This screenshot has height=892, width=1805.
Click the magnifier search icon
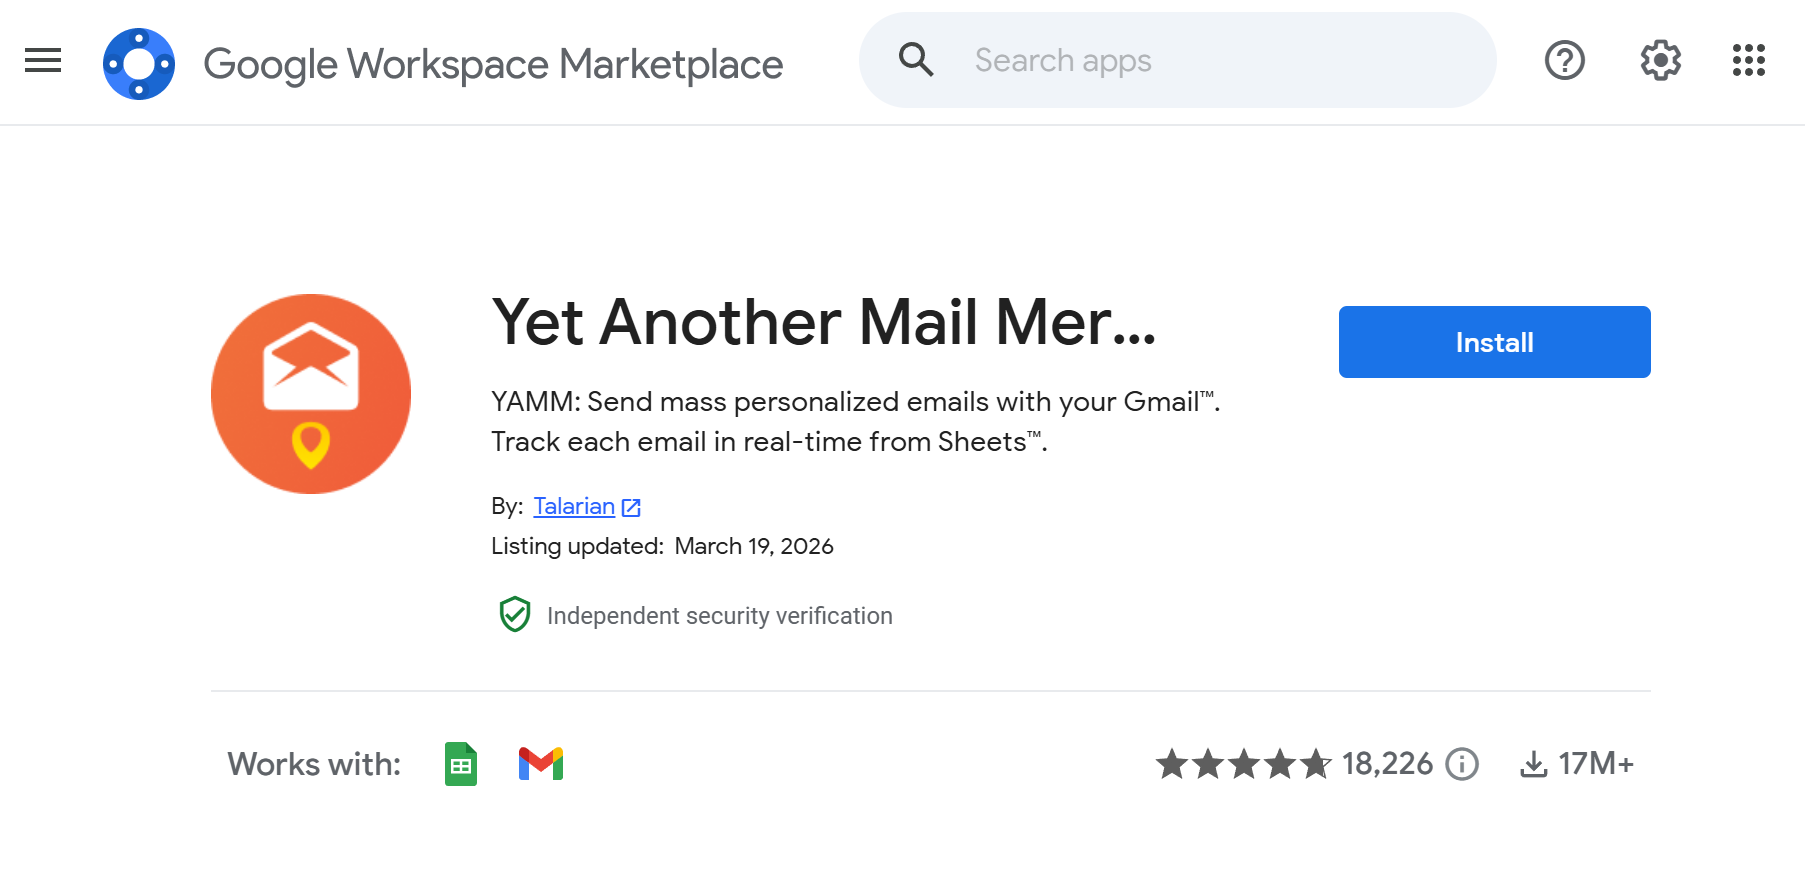(916, 60)
